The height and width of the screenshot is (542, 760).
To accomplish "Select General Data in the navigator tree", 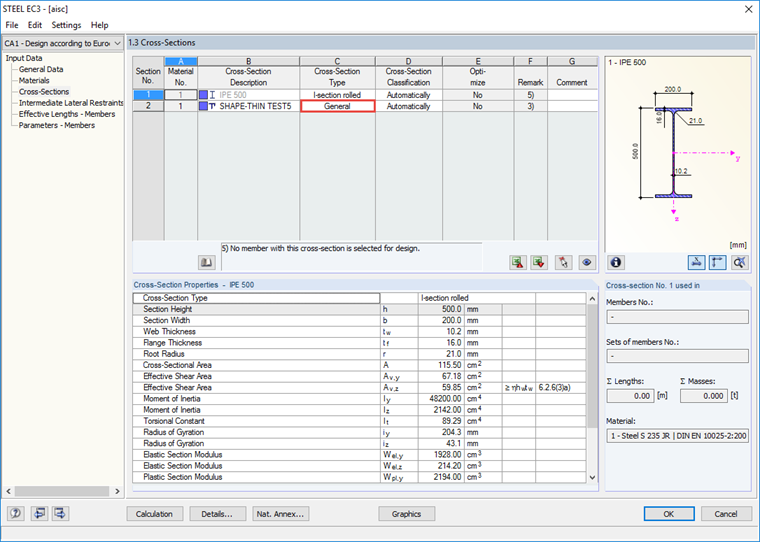I will 41,69.
